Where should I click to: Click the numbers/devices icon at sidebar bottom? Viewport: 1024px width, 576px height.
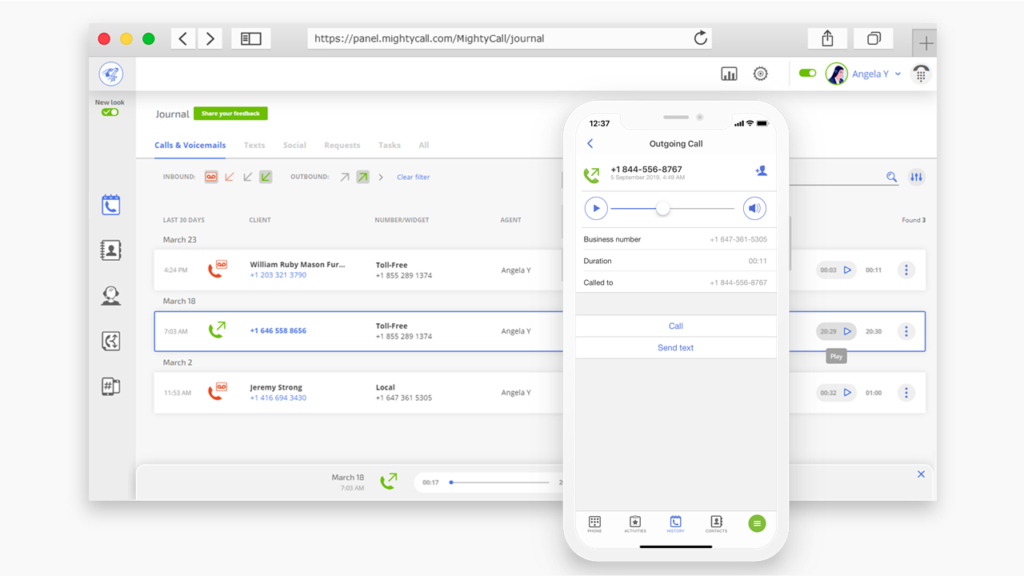(x=111, y=387)
